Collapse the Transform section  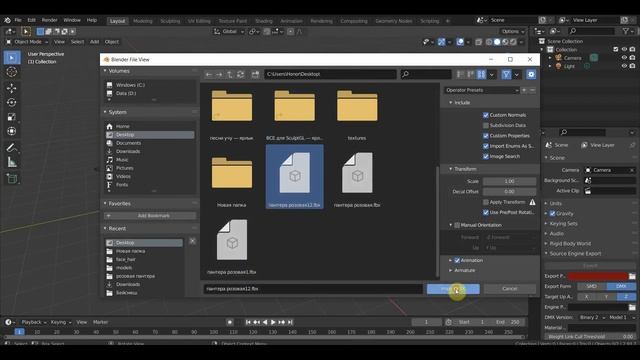(x=451, y=169)
